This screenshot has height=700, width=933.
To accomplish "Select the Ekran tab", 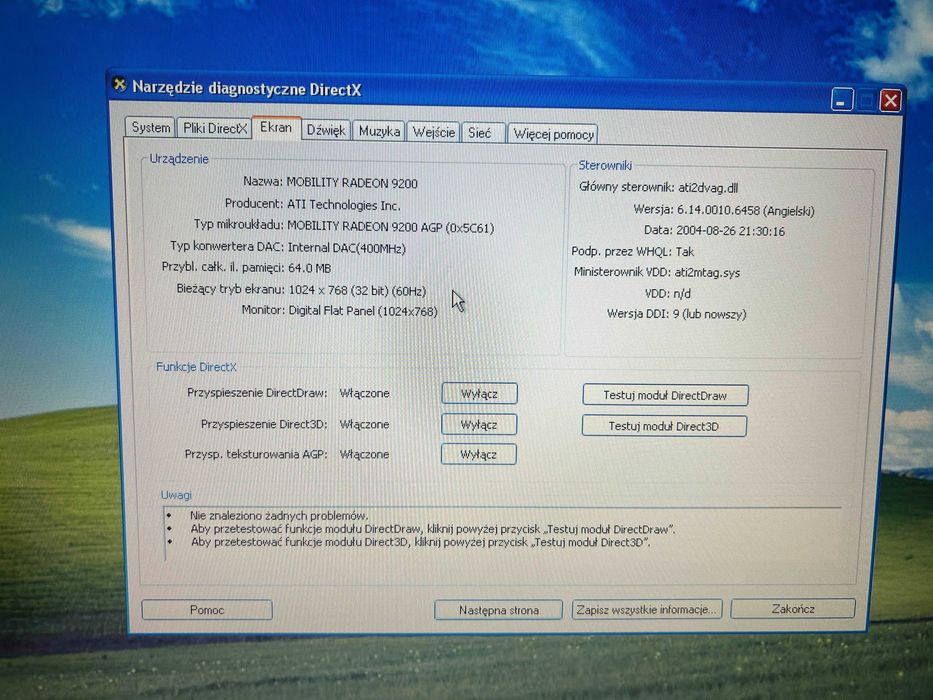I will pos(275,127).
